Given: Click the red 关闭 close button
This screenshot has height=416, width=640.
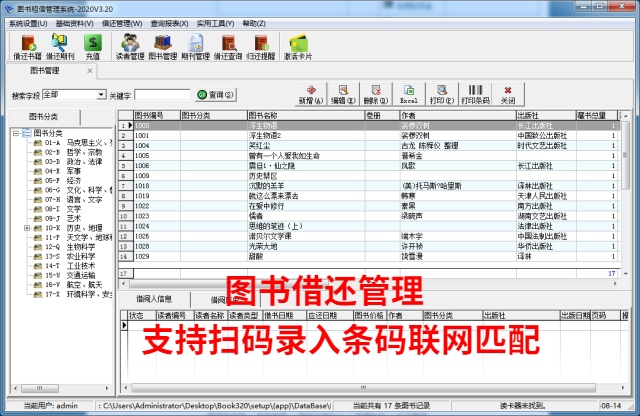Looking at the screenshot, I should (508, 94).
